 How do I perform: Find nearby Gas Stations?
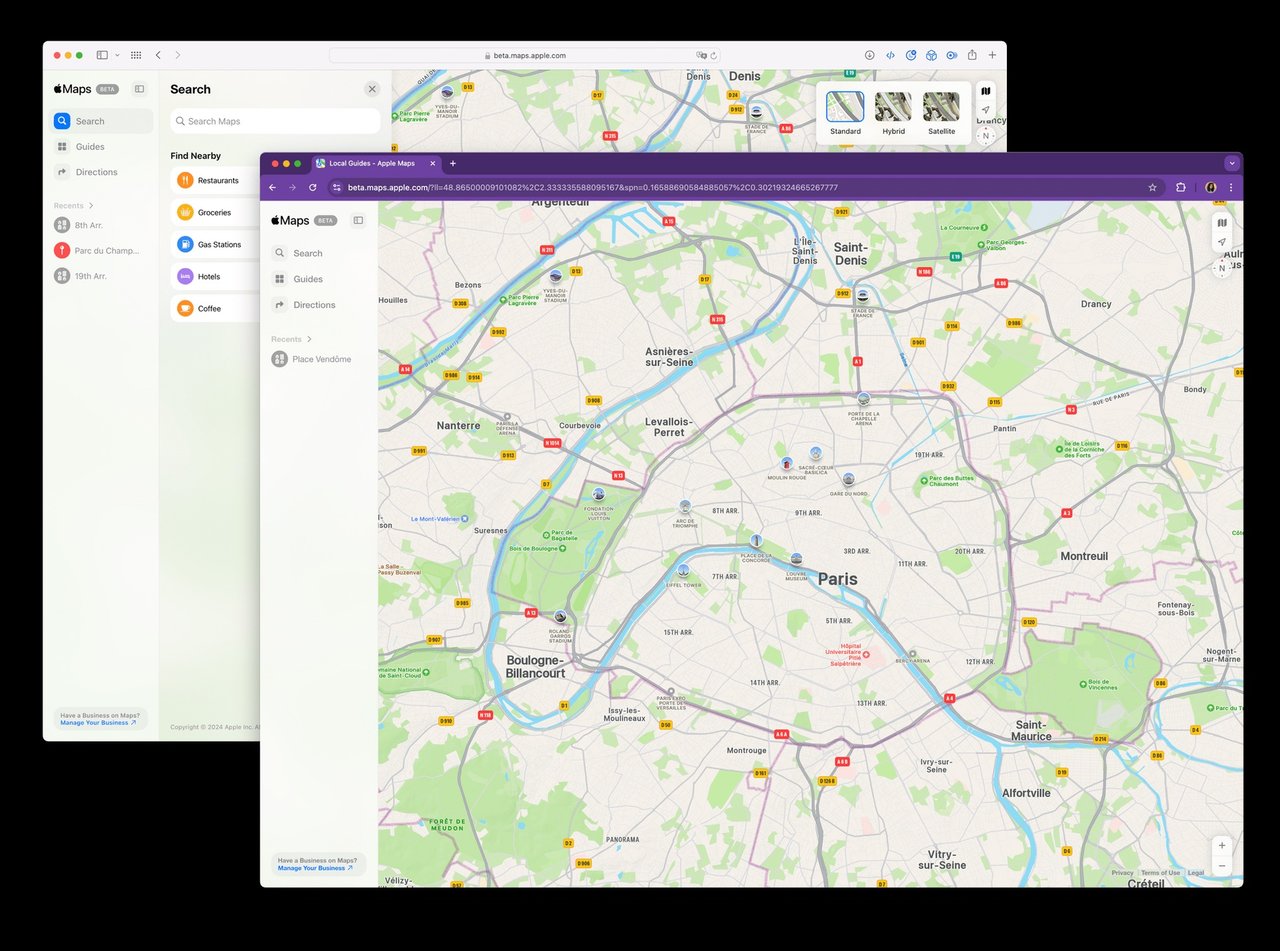[217, 245]
